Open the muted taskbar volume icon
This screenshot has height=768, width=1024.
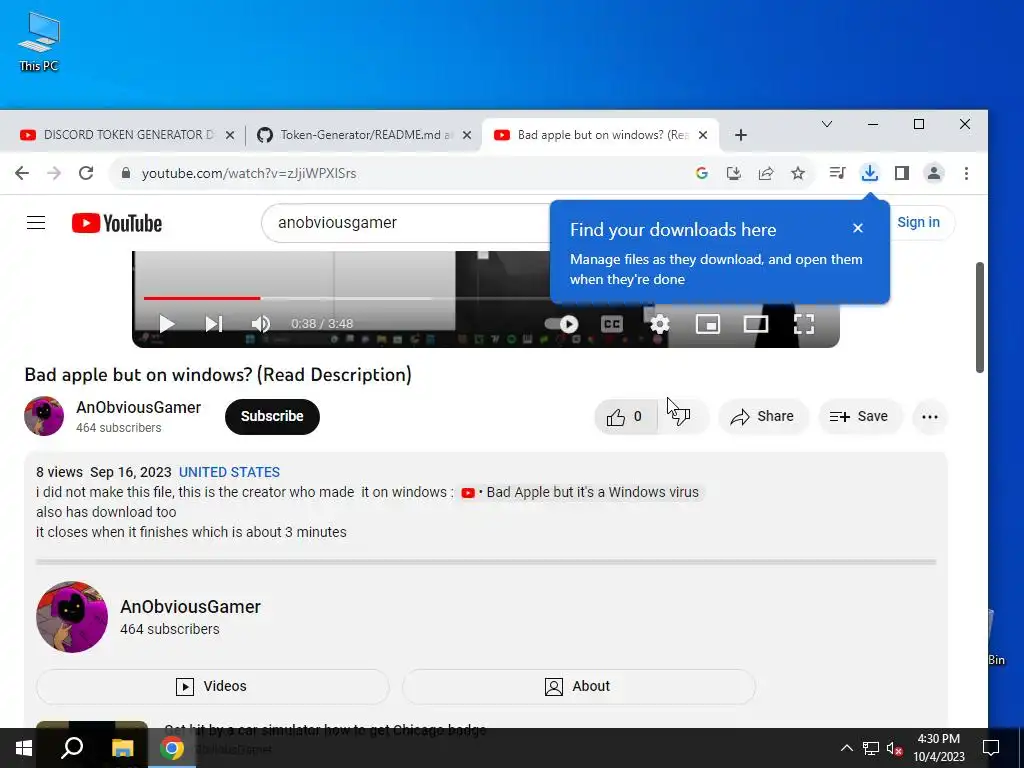click(x=895, y=748)
